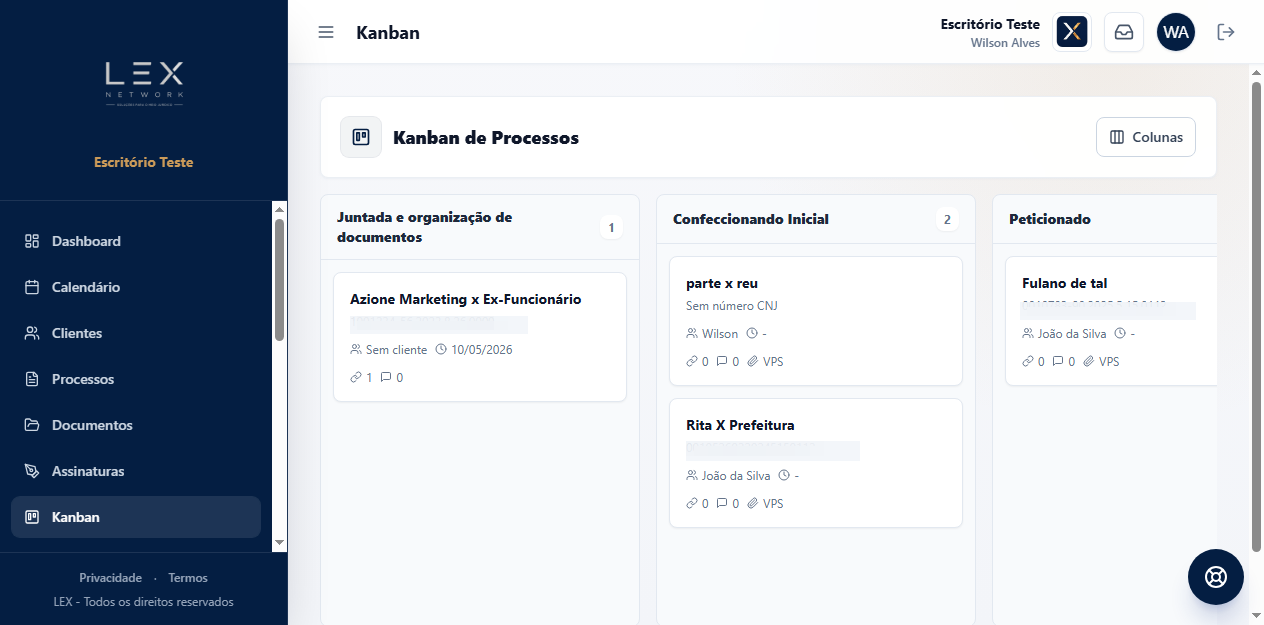
Task: Click the link icon on Azione Marketing card
Action: (356, 377)
